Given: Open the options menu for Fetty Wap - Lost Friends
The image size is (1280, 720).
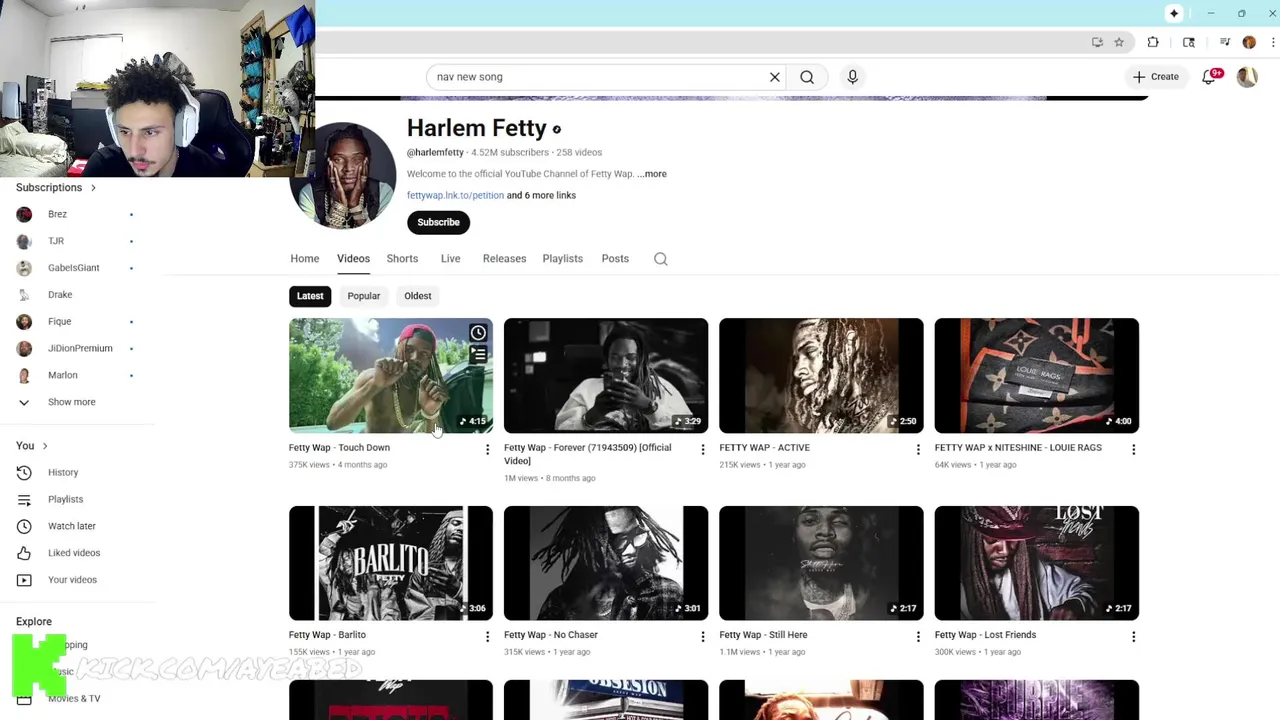Looking at the screenshot, I should coord(1133,637).
